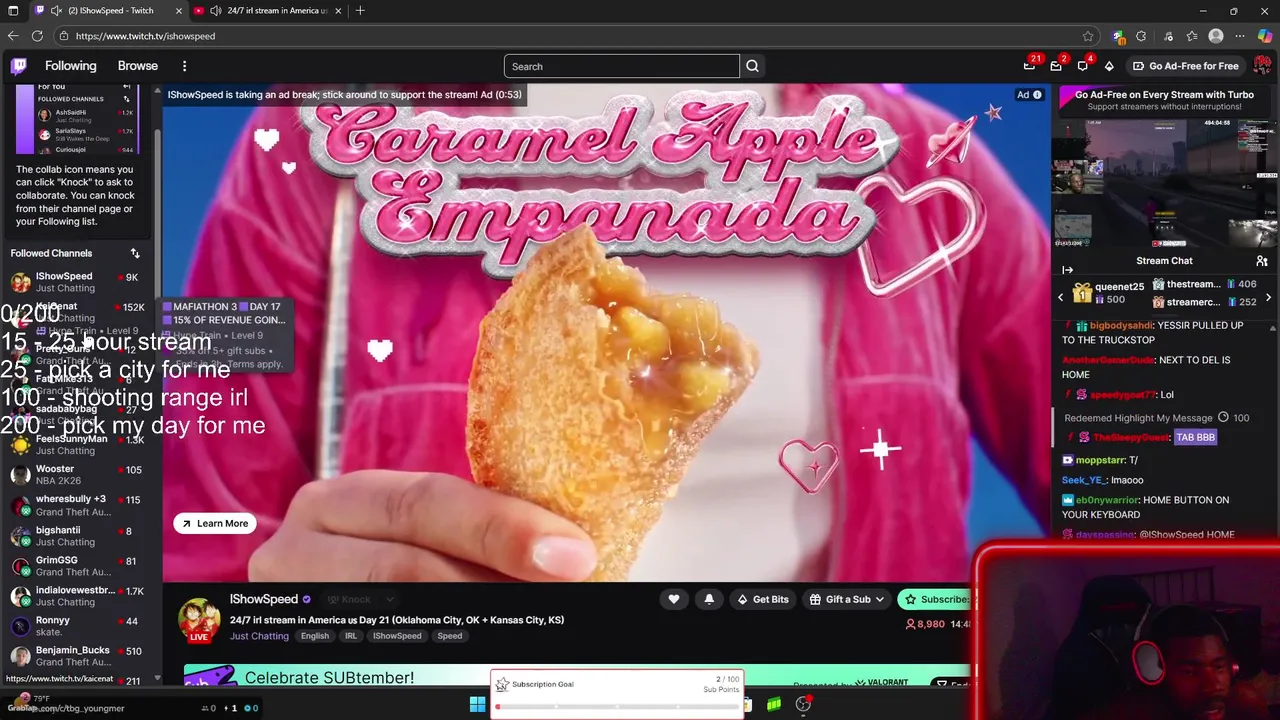Click the English tag
This screenshot has width=1280, height=720.
314,636
